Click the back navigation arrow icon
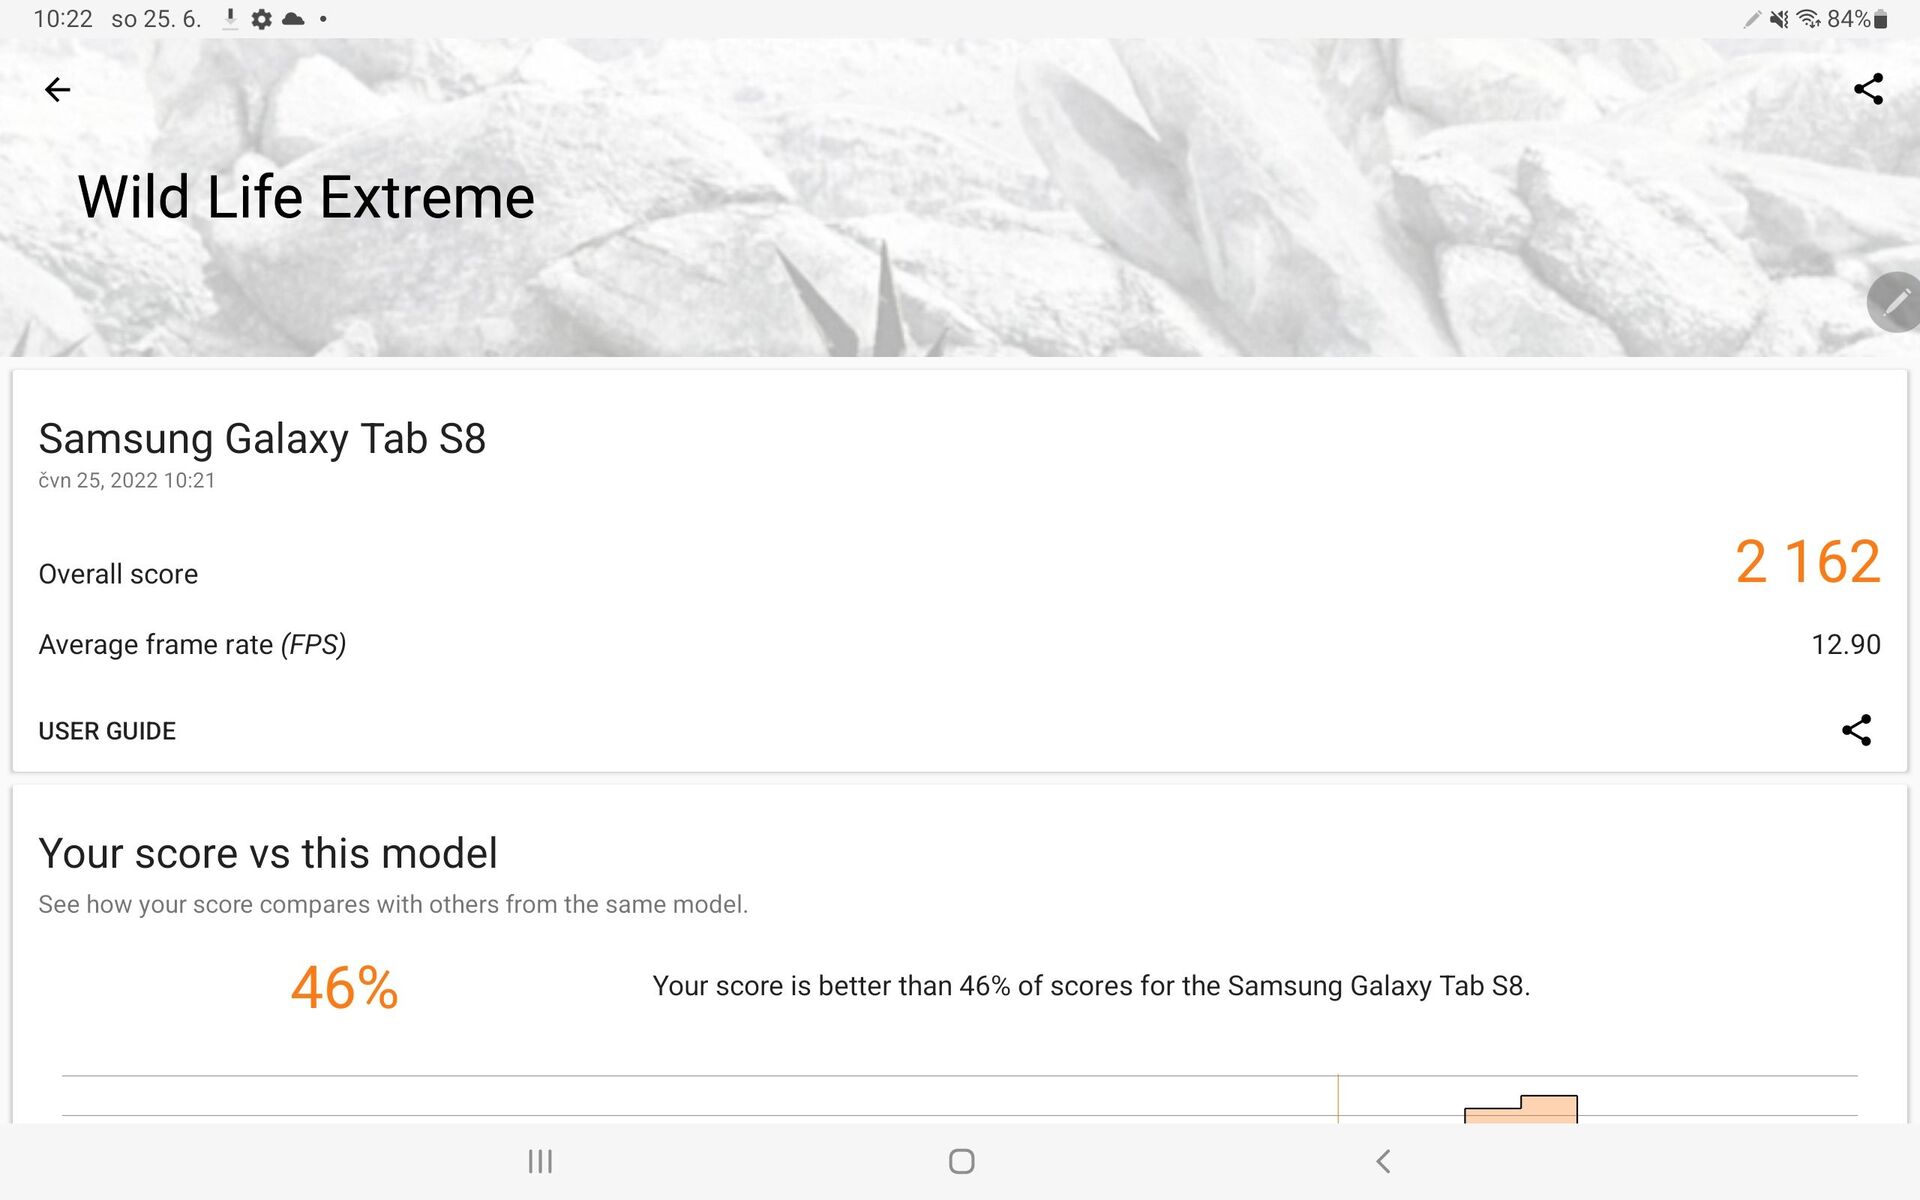Screen dimensions: 1920x1200 tap(58, 88)
